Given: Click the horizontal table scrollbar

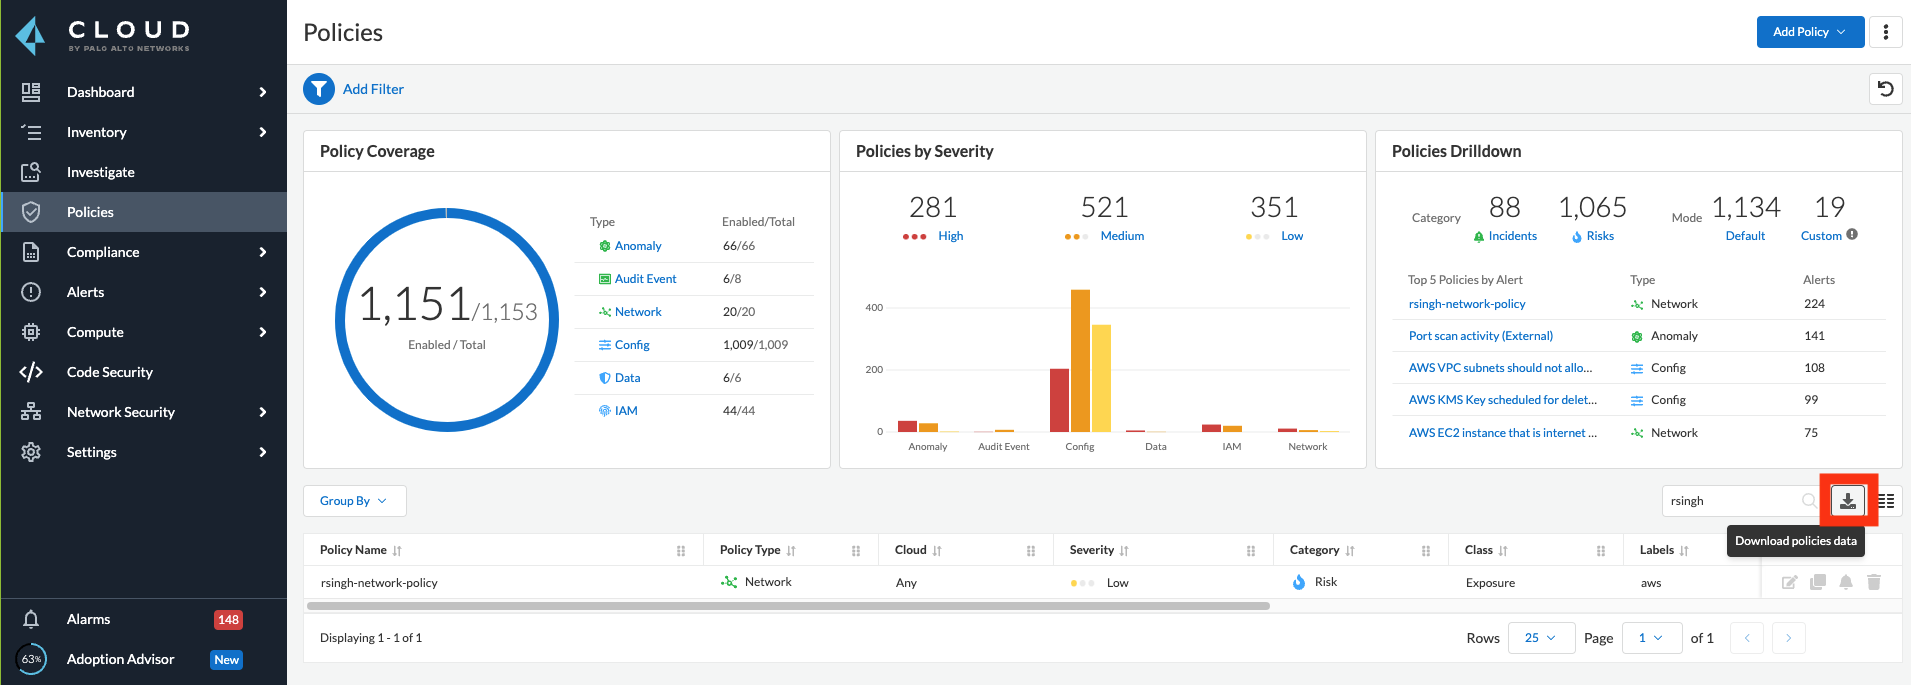Looking at the screenshot, I should [788, 606].
